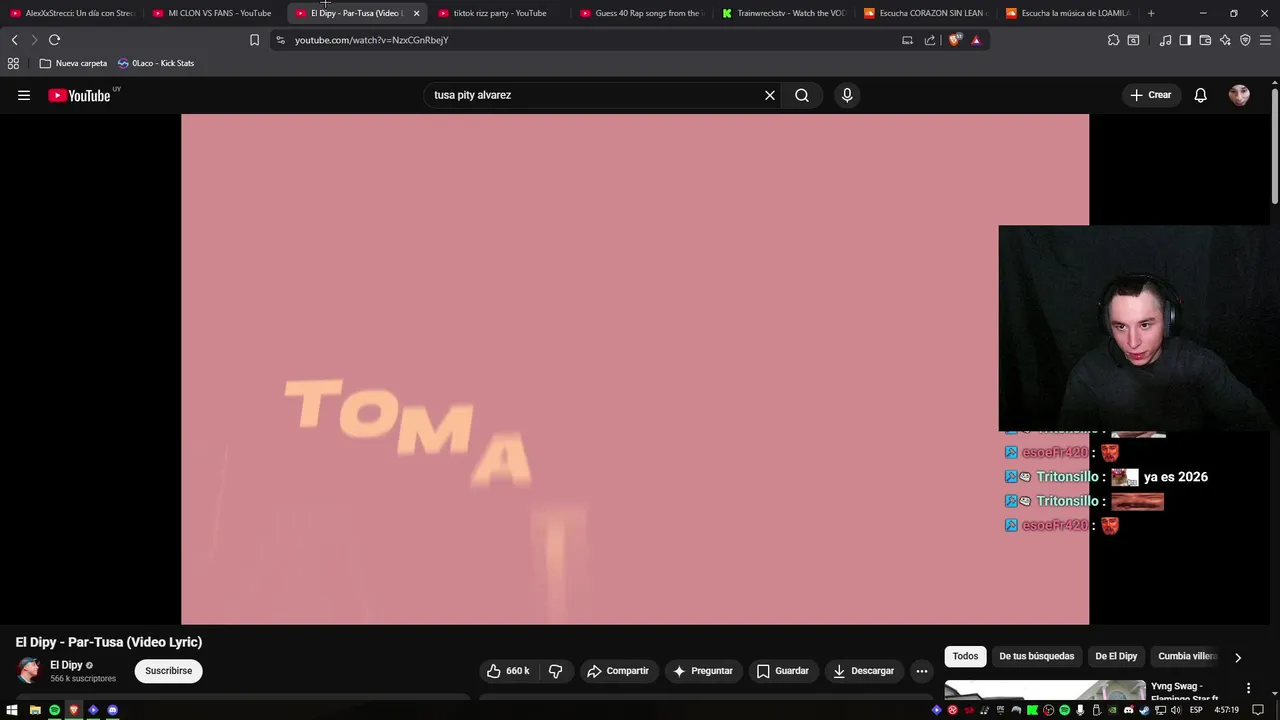Reload the page

(x=54, y=40)
